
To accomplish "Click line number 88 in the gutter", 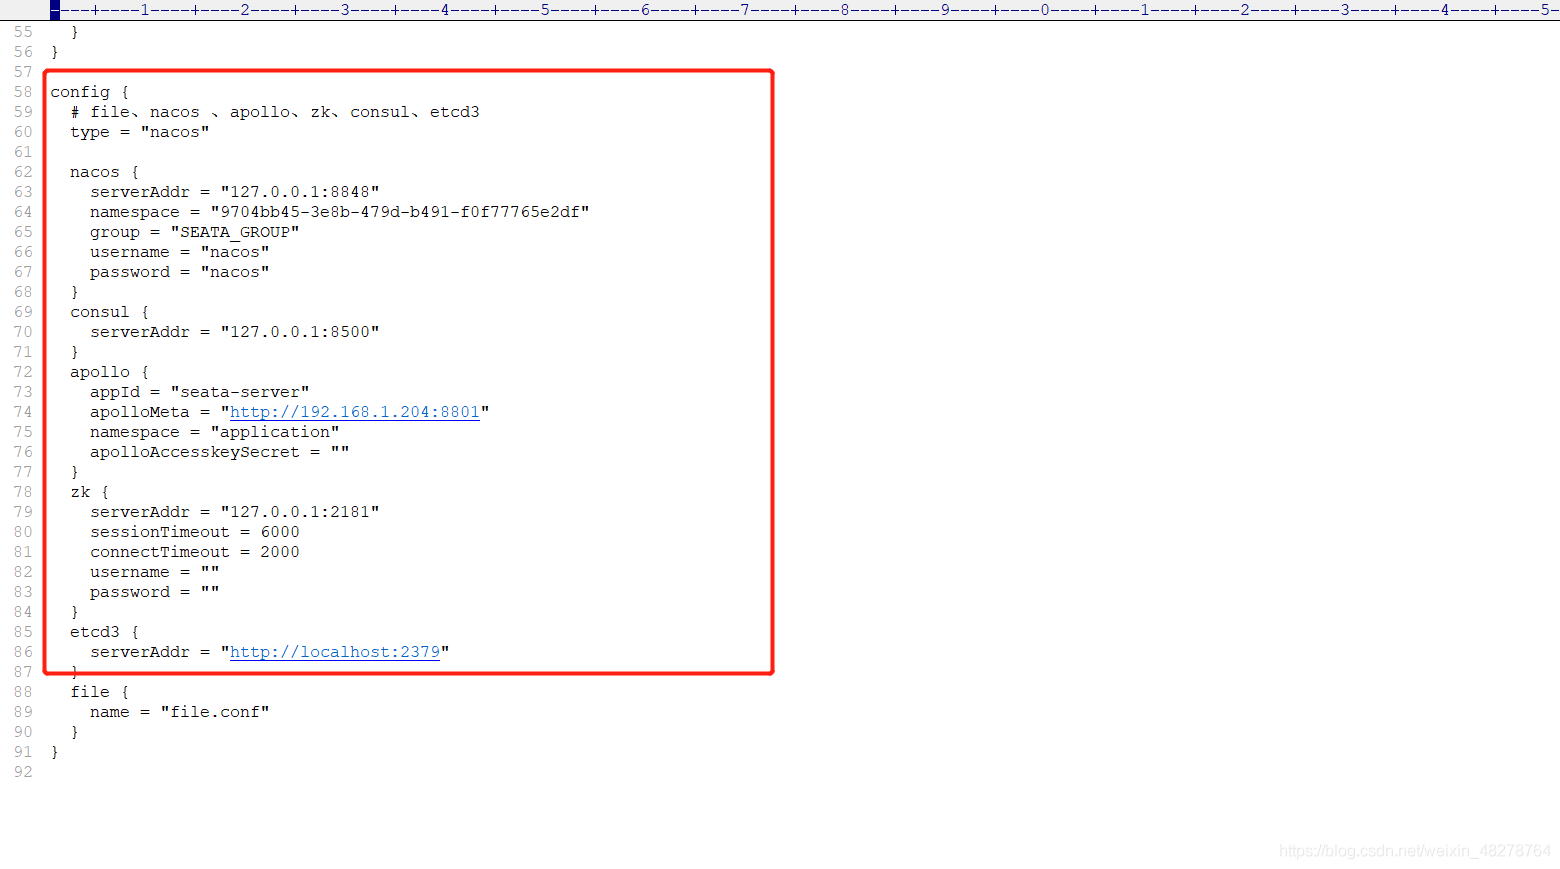I will coord(23,692).
